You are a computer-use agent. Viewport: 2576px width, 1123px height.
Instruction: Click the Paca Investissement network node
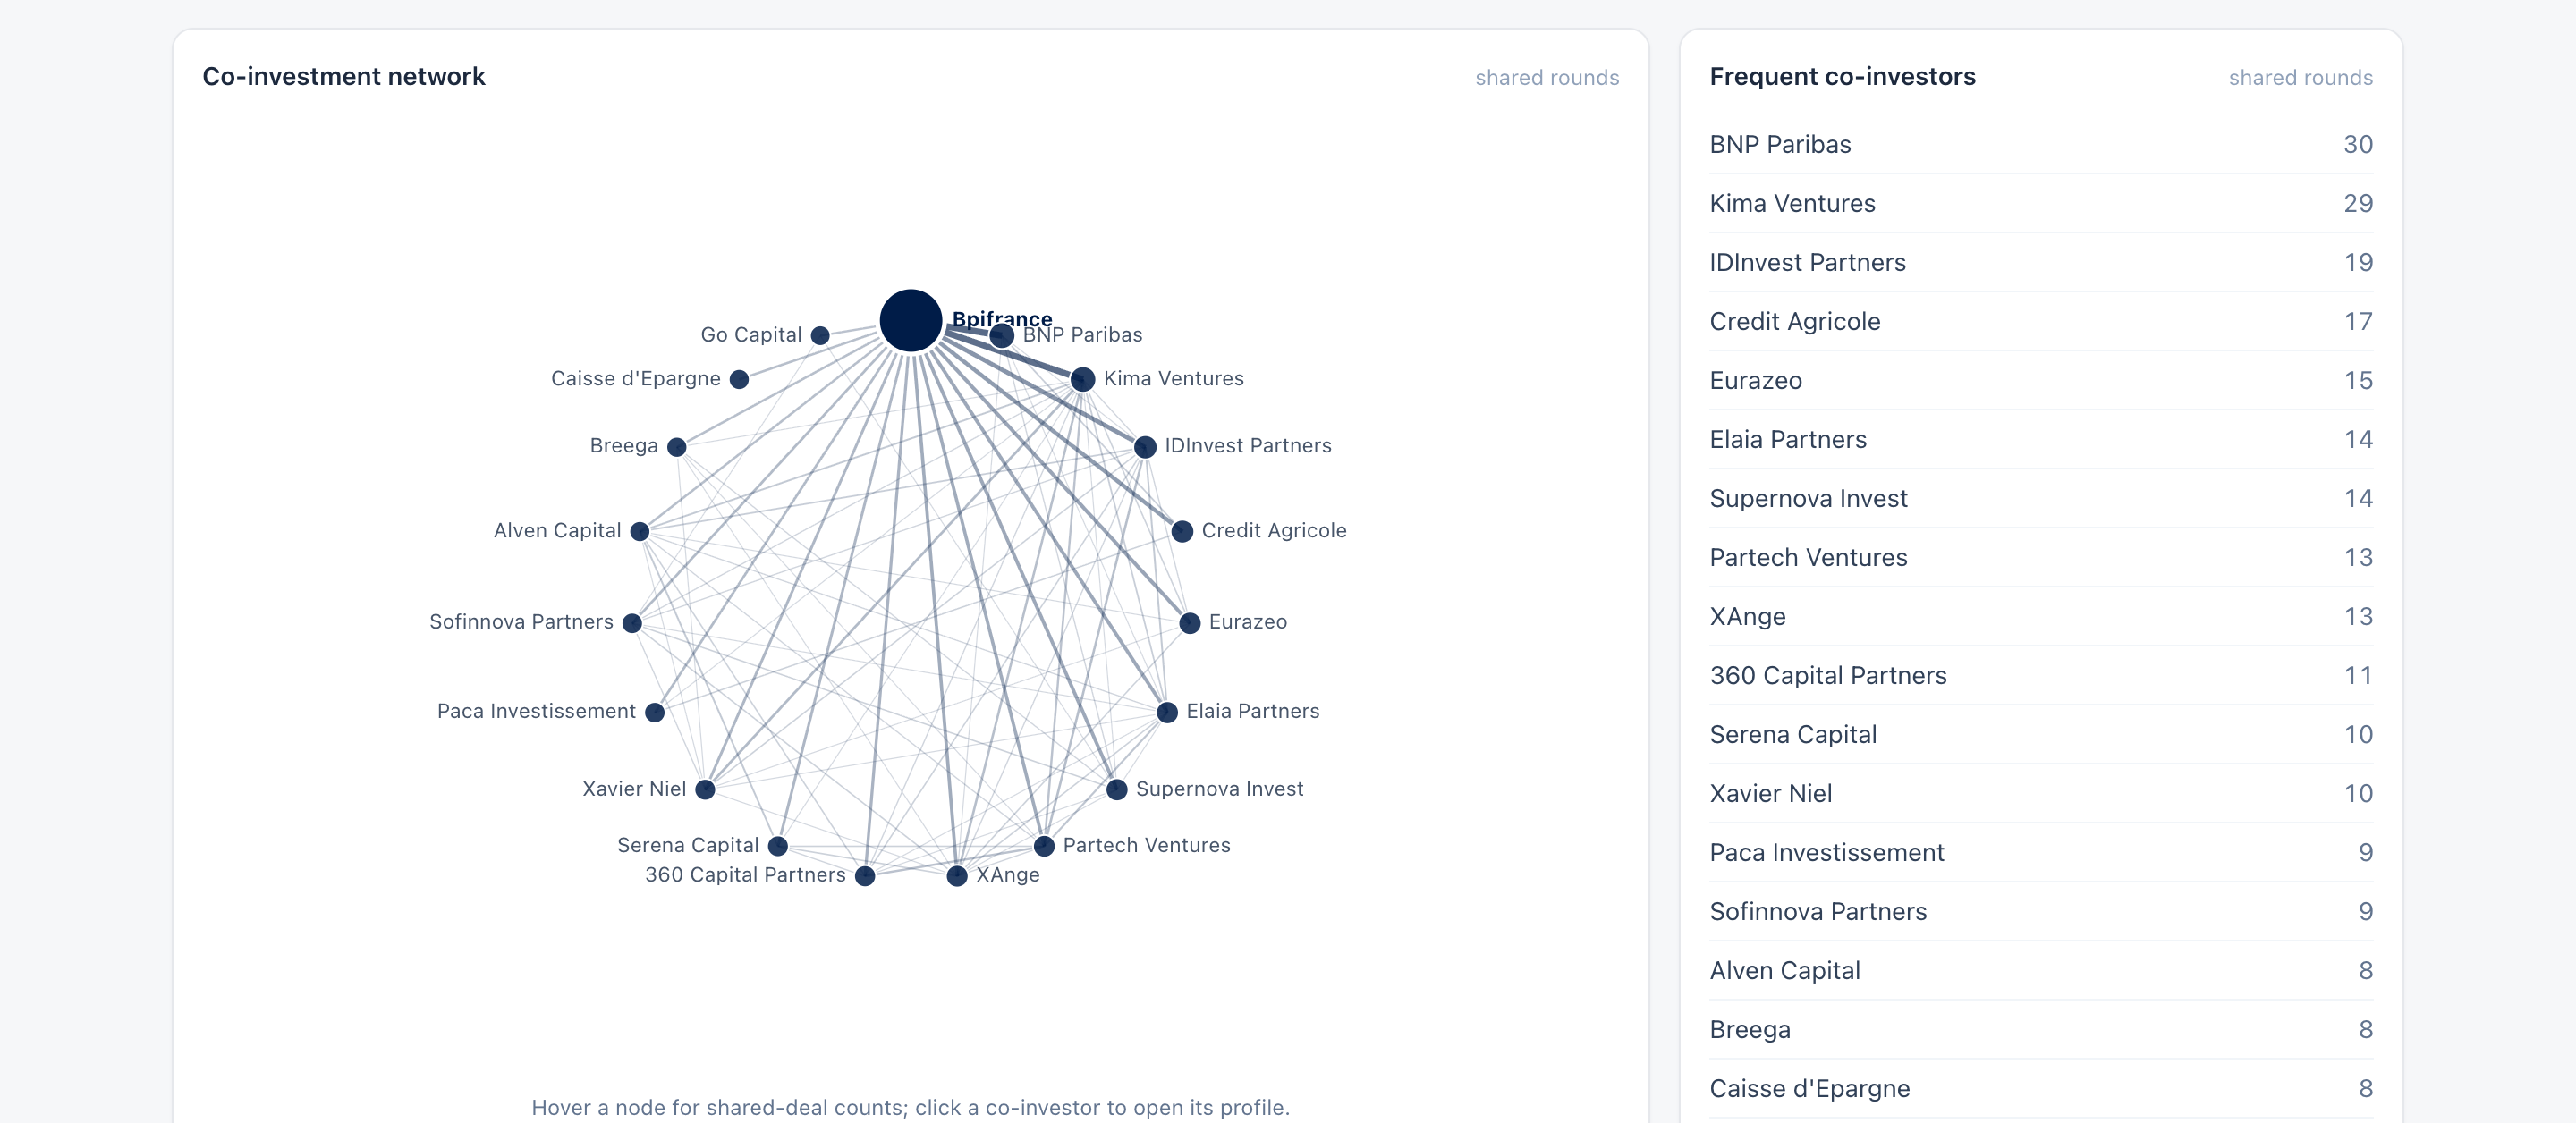pos(655,712)
